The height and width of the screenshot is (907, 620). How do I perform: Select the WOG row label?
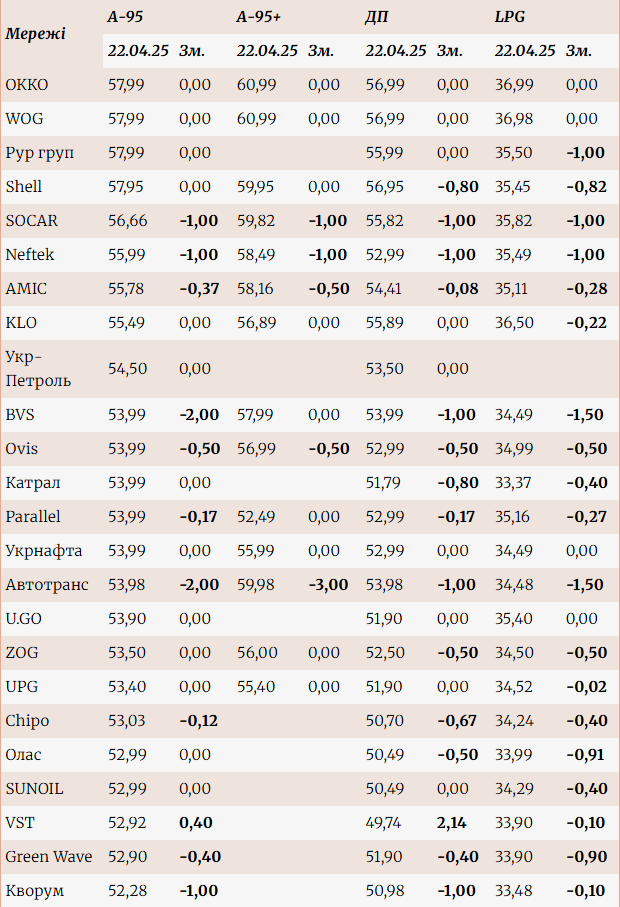25,119
